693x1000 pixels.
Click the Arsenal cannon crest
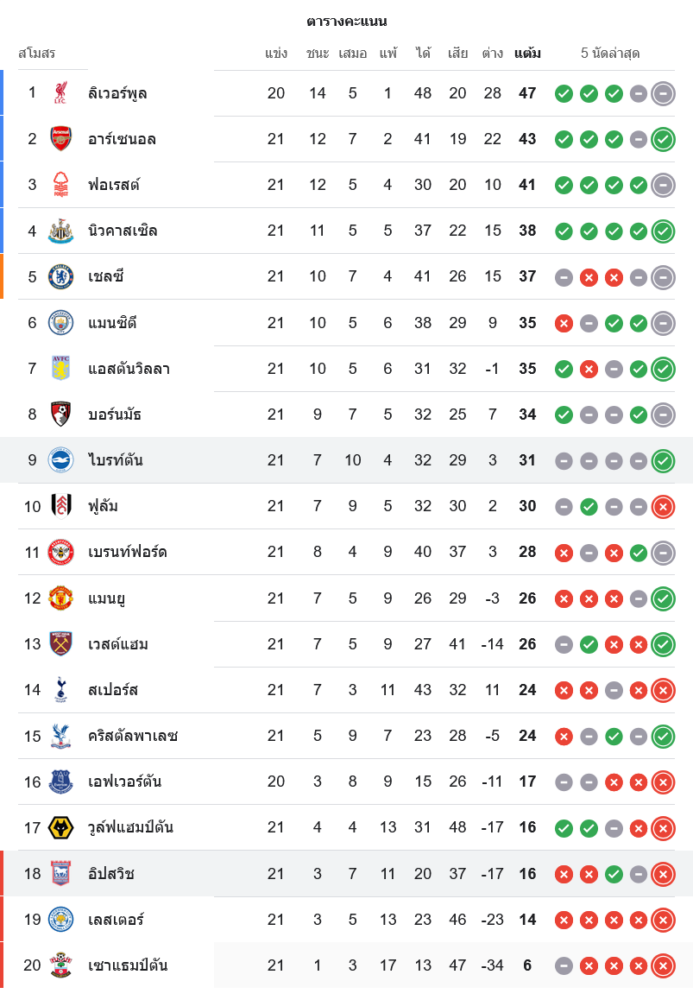pos(61,139)
